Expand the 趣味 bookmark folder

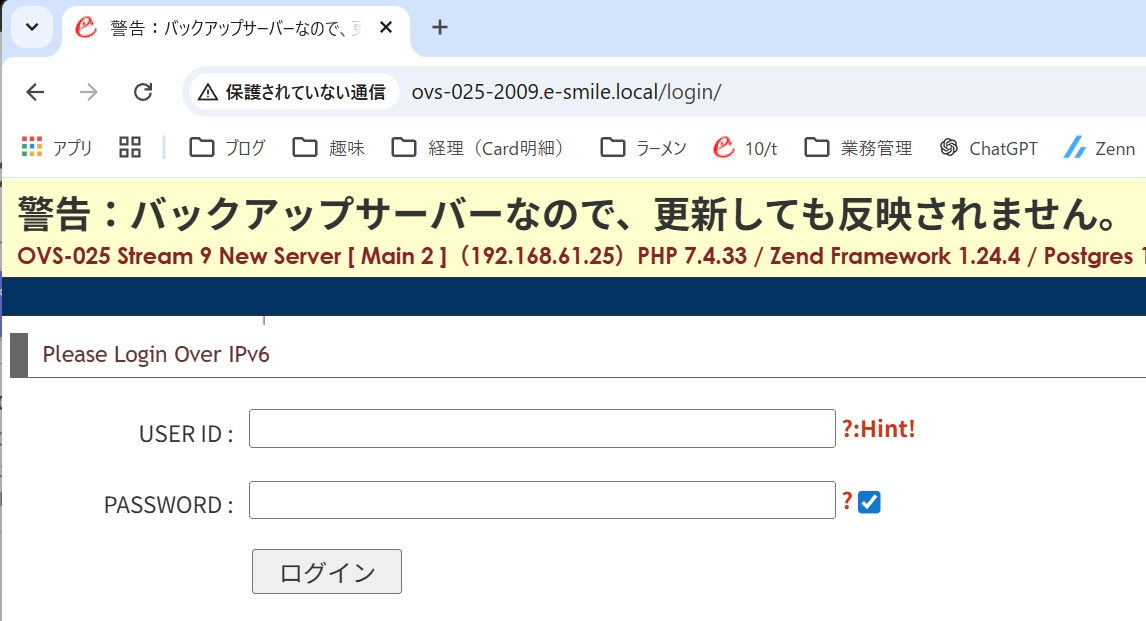coord(329,148)
